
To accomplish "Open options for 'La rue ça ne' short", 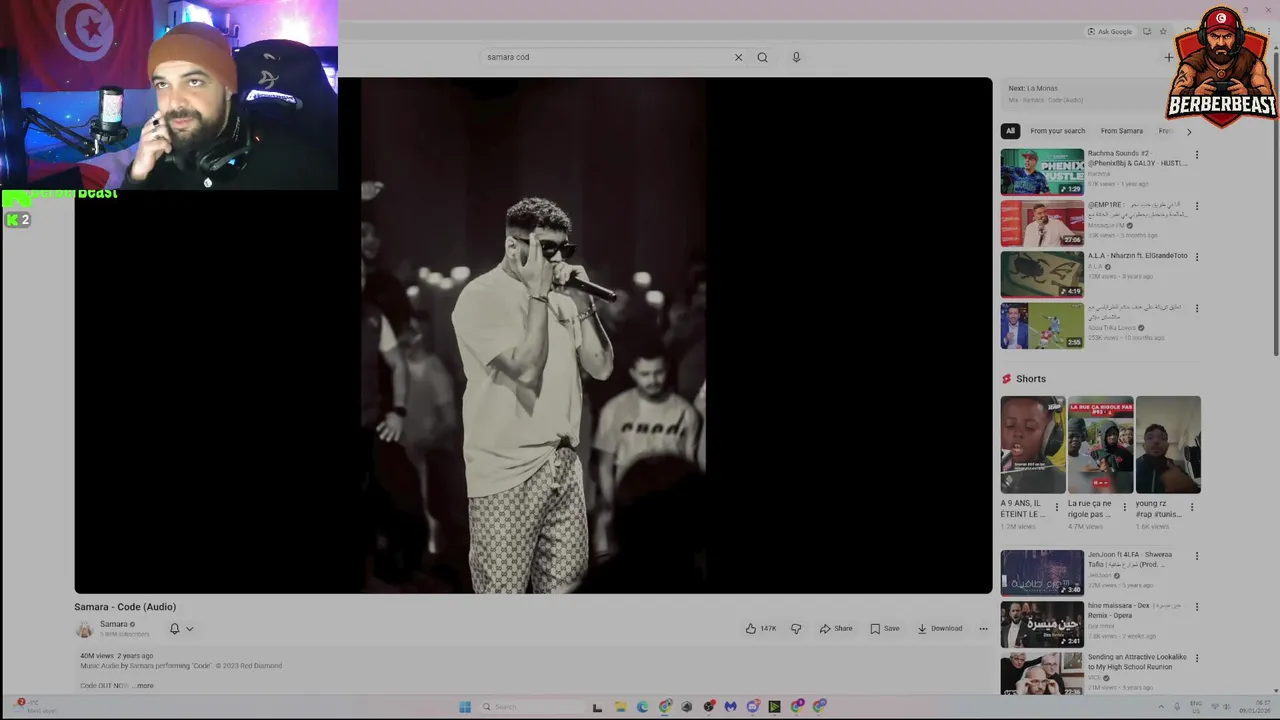I will point(1124,507).
